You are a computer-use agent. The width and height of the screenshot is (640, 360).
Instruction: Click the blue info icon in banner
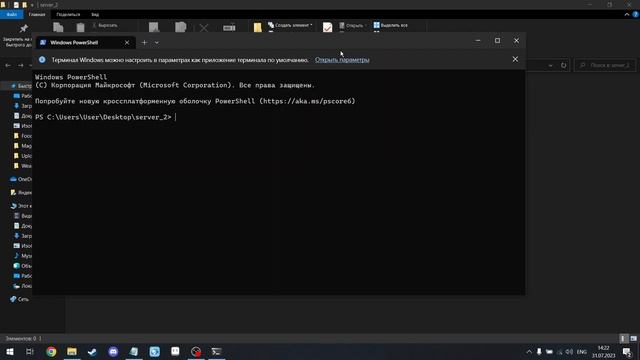point(42,60)
